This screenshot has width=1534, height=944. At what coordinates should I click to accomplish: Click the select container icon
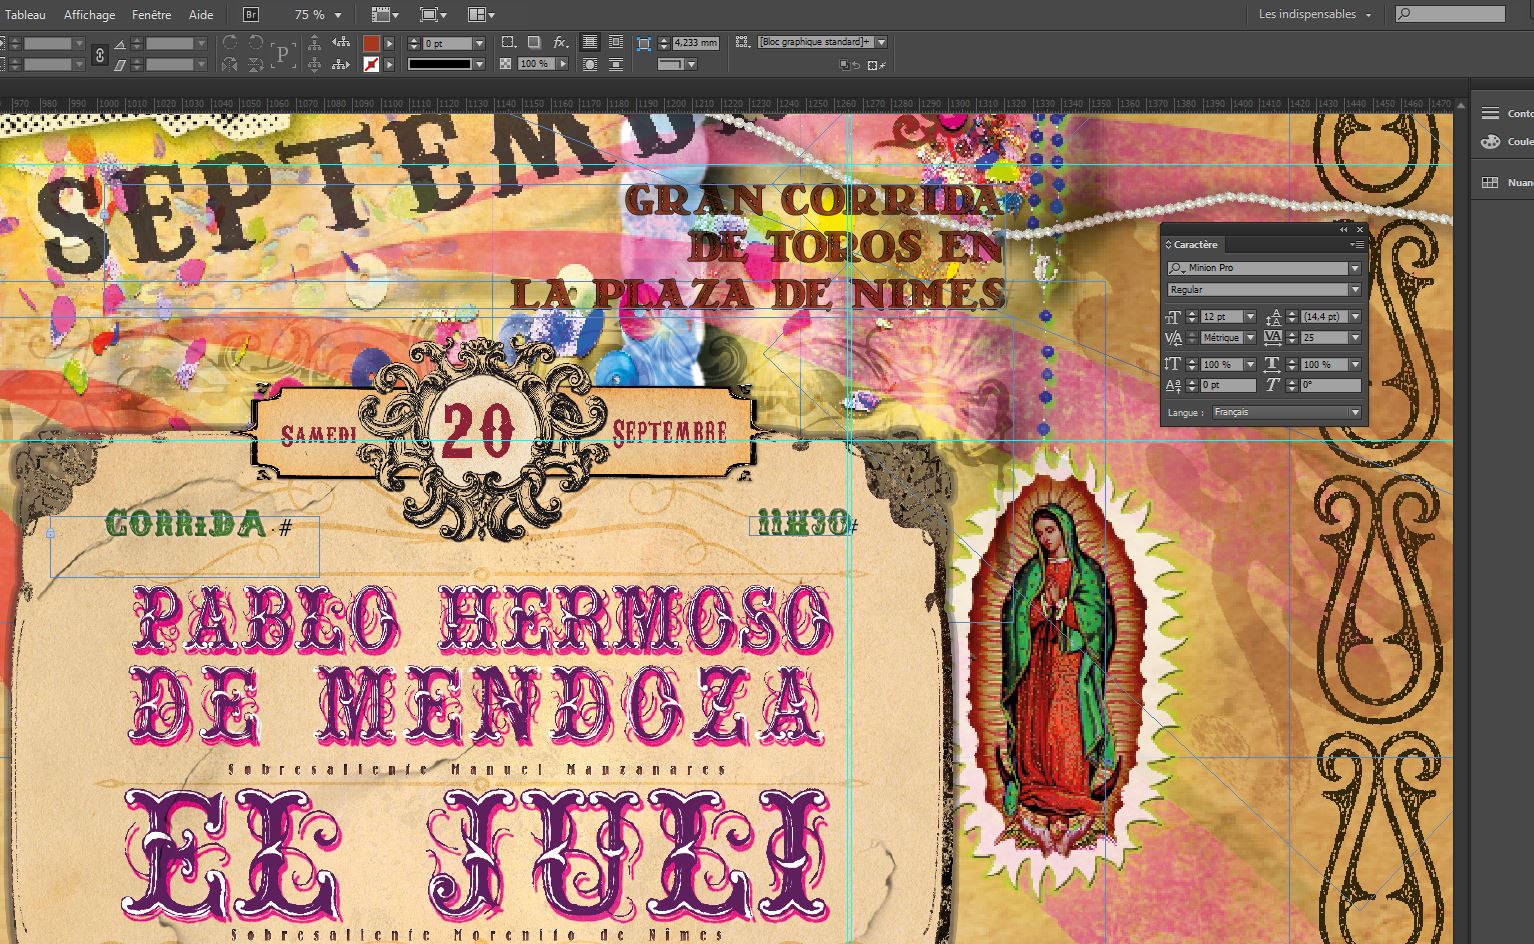click(315, 43)
